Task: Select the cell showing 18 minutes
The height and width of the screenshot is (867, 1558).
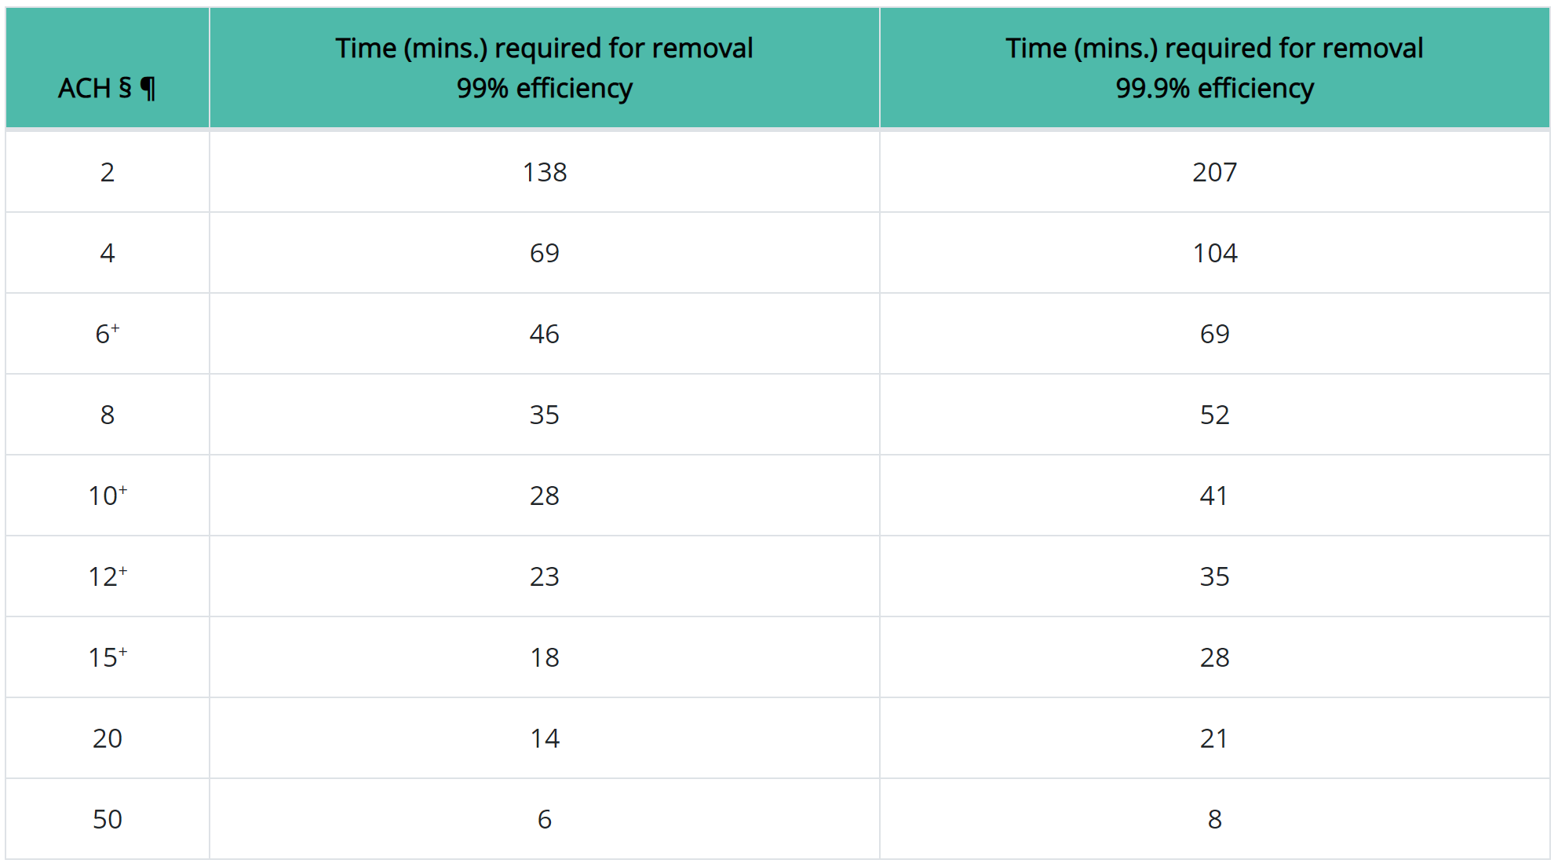Action: [544, 658]
